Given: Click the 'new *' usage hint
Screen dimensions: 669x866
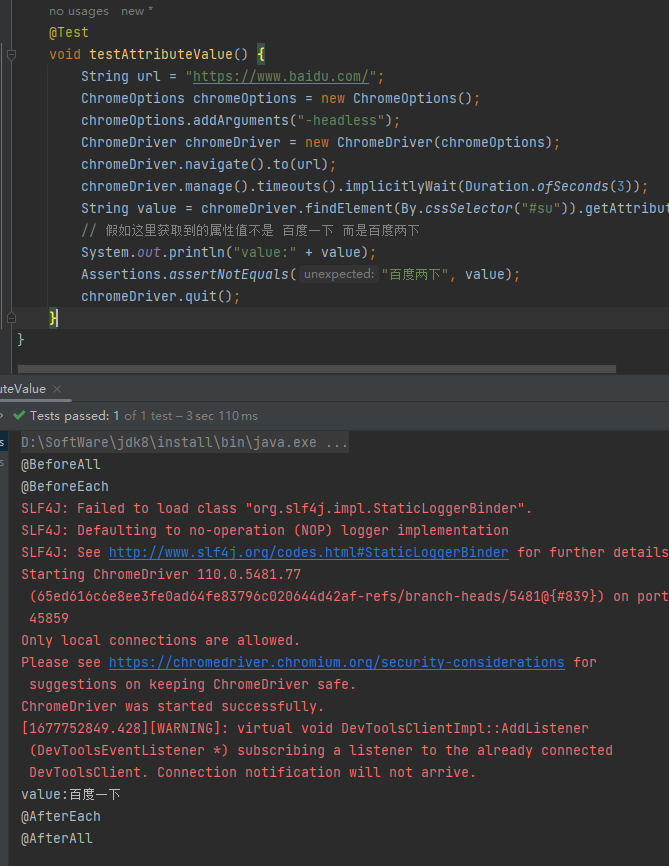Looking at the screenshot, I should pos(136,11).
